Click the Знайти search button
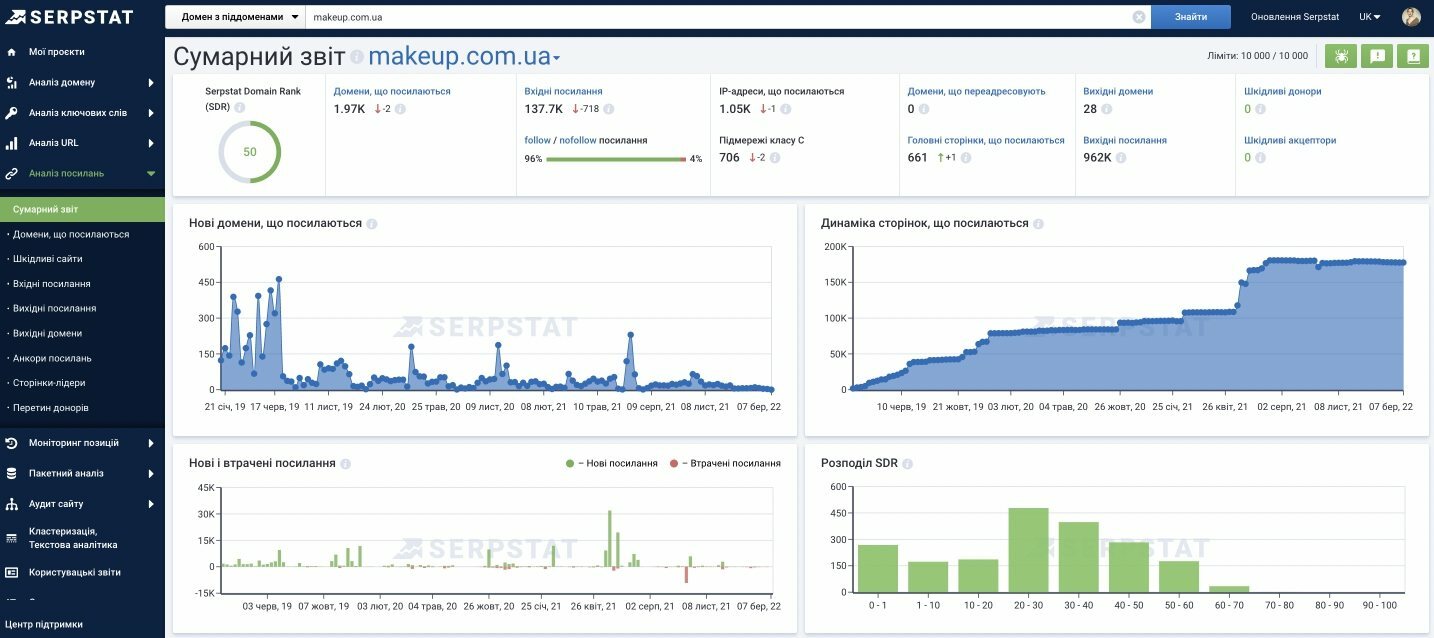The width and height of the screenshot is (1434, 638). tap(1191, 17)
